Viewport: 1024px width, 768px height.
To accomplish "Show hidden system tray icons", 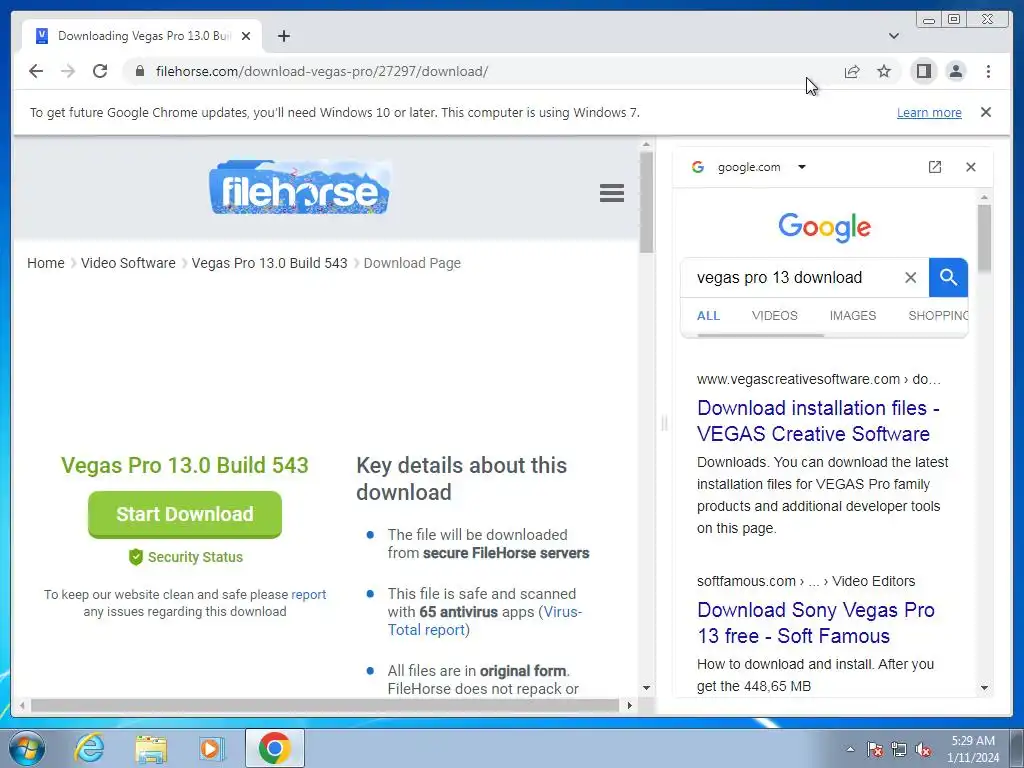I will tap(850, 749).
